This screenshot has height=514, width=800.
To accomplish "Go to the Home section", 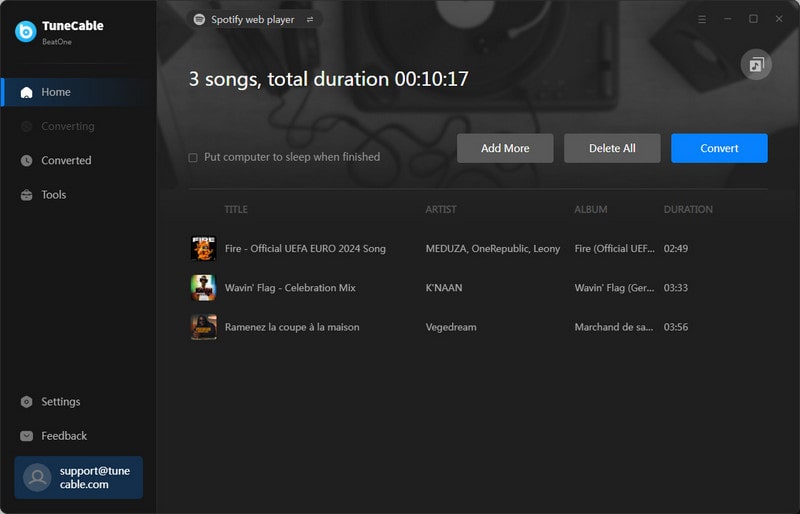I will click(x=79, y=92).
